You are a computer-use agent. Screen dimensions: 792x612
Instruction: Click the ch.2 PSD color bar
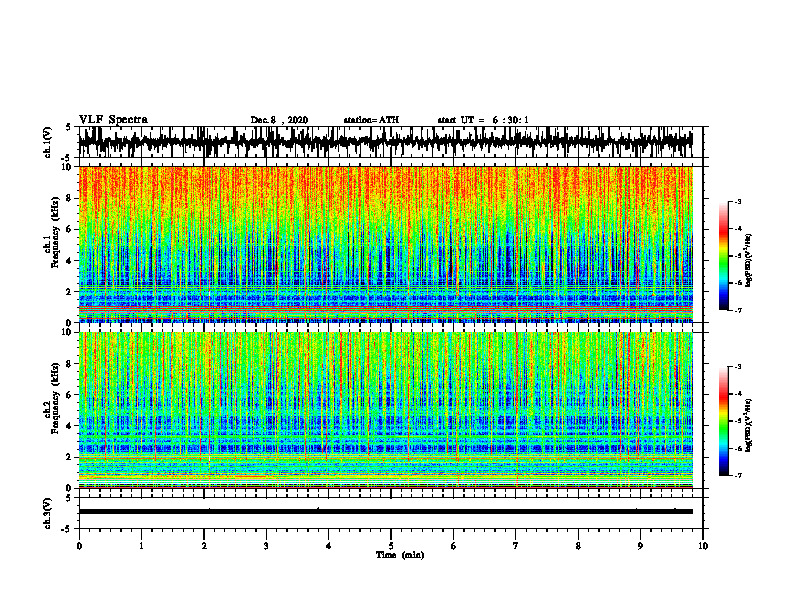[724, 421]
